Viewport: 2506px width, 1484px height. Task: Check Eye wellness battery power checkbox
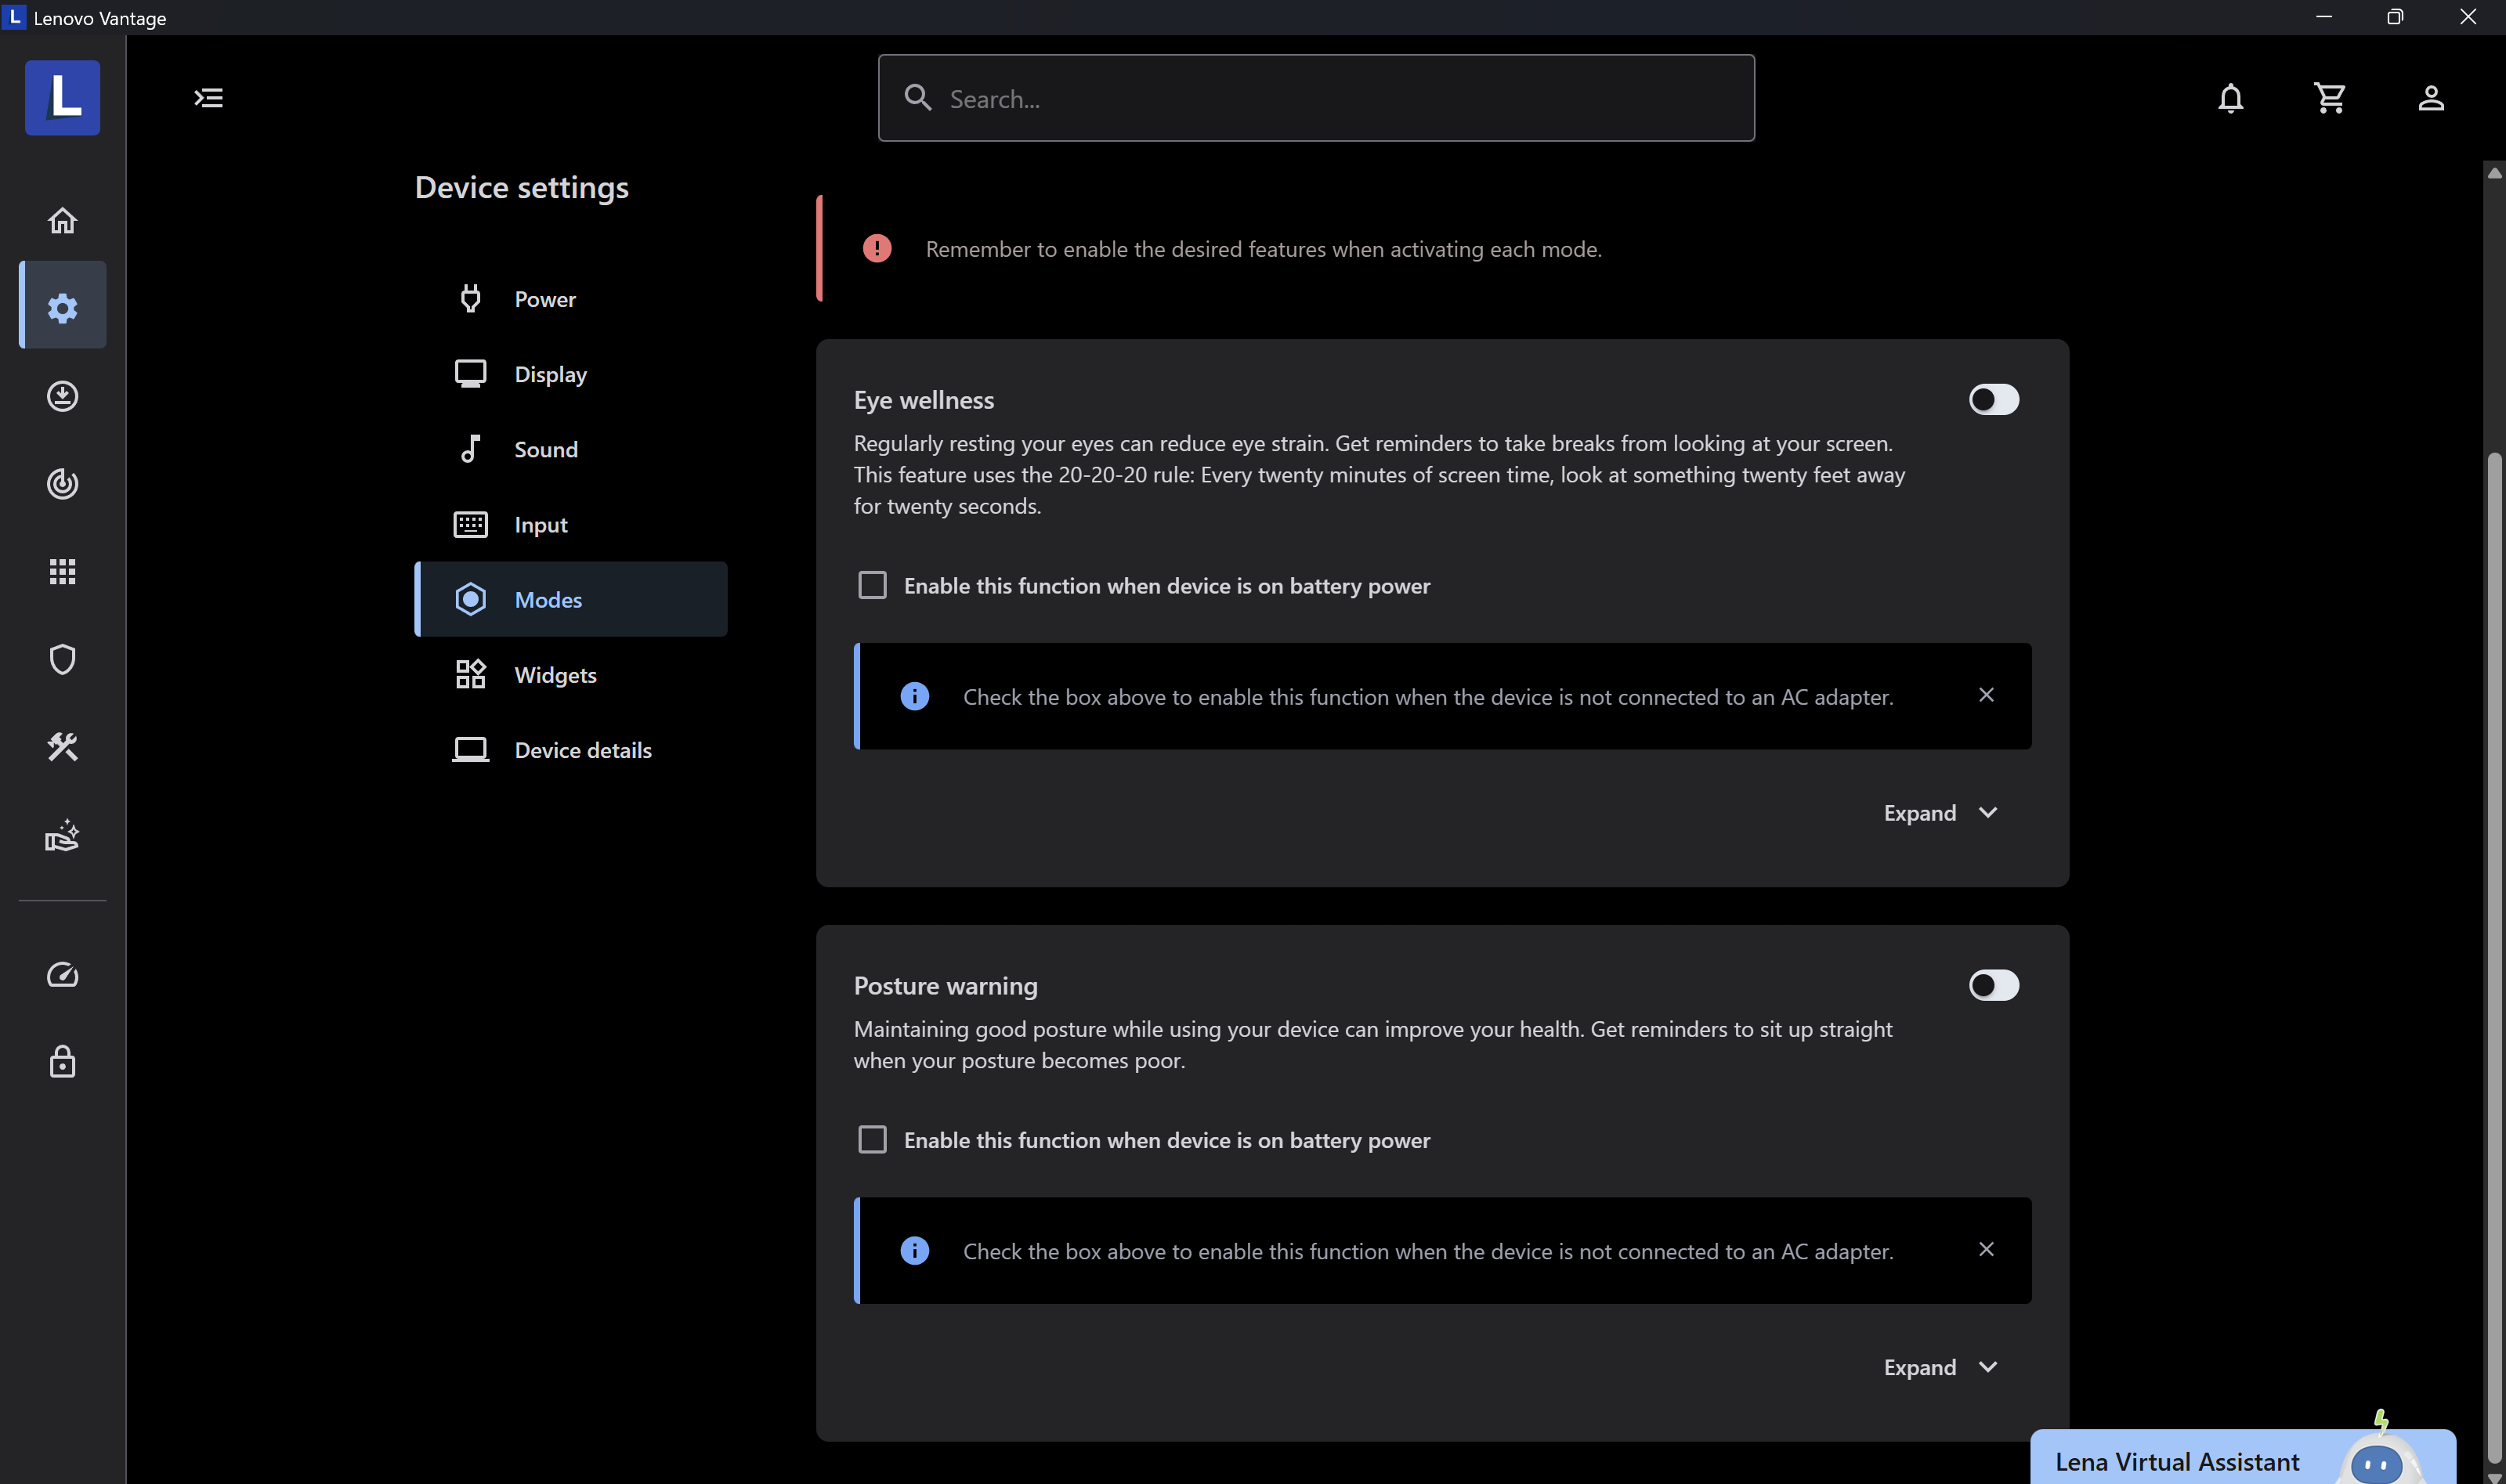[x=872, y=585]
